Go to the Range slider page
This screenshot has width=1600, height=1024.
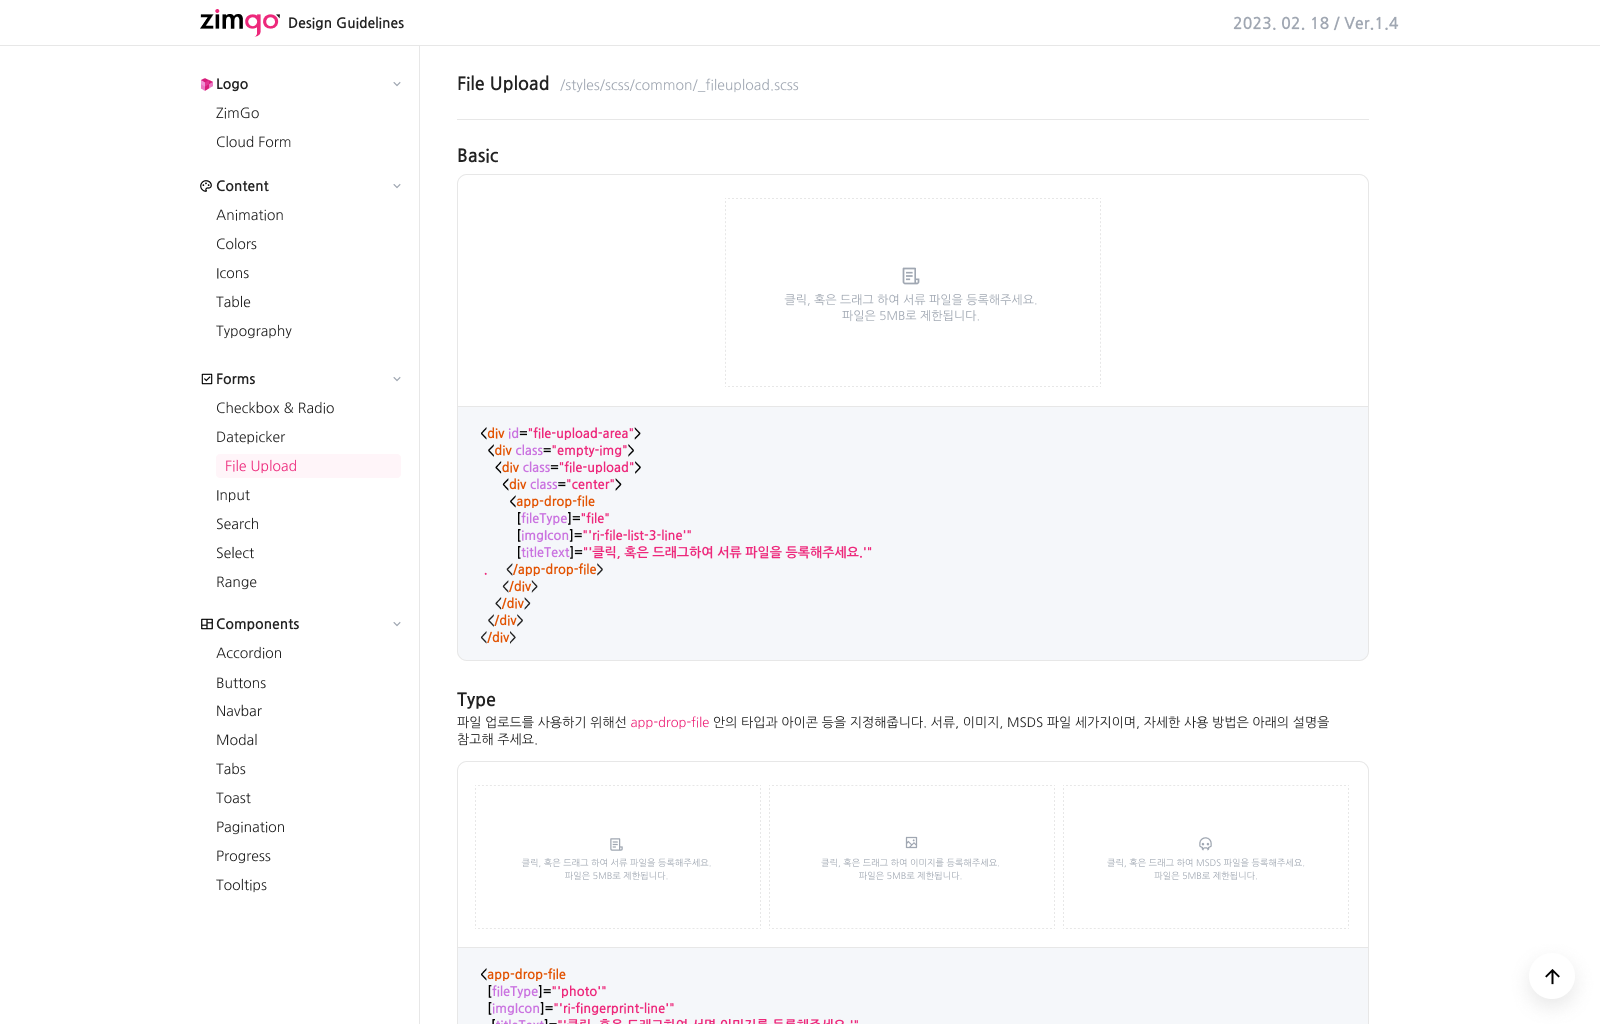236,582
